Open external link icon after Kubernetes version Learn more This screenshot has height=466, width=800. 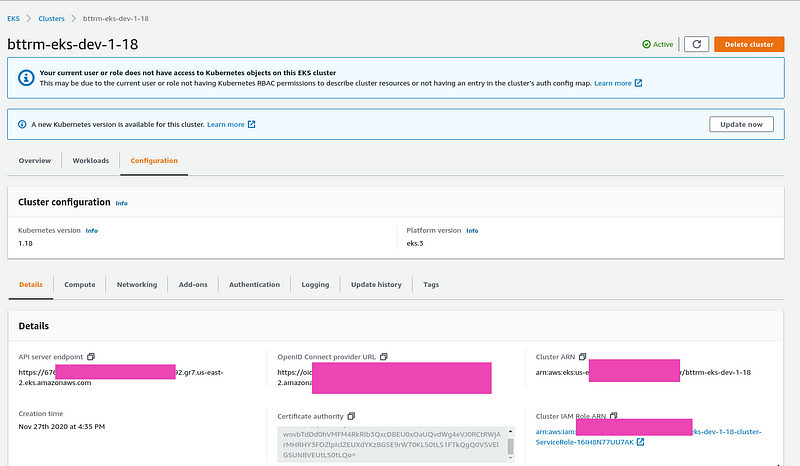point(252,125)
